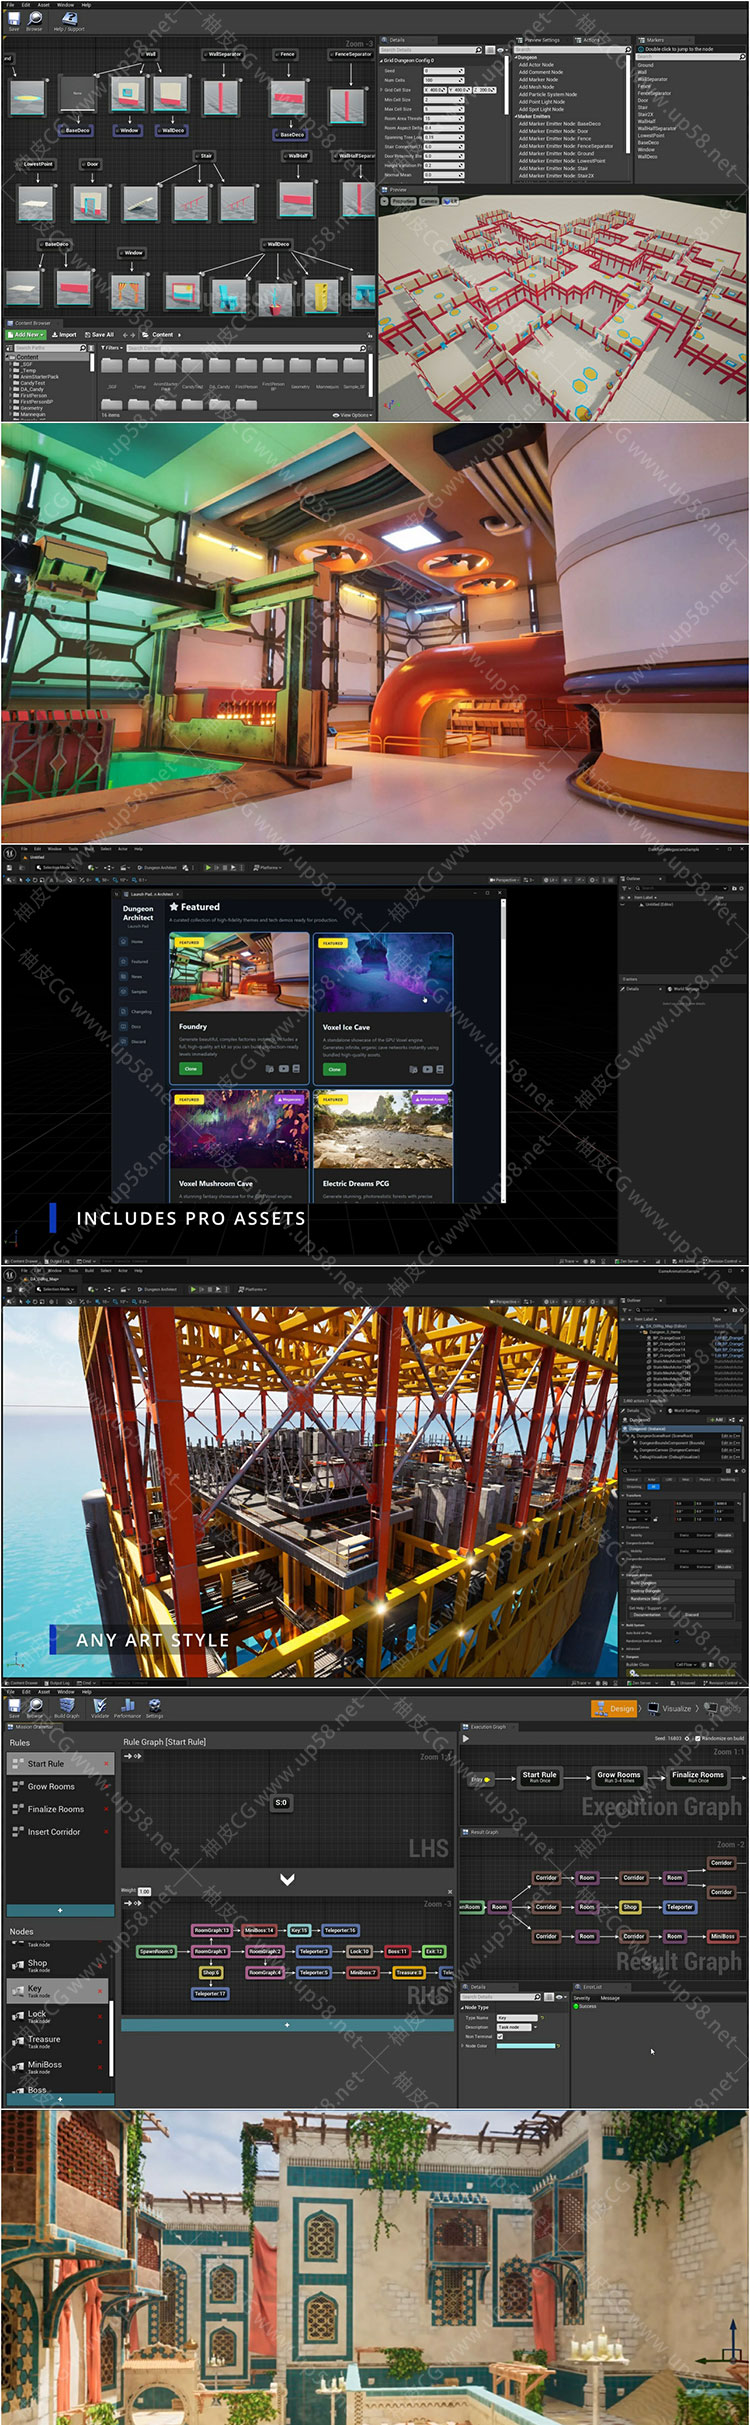This screenshot has width=750, height=2425.
Task: Remove the Lock node with its red X
Action: click(x=101, y=2017)
